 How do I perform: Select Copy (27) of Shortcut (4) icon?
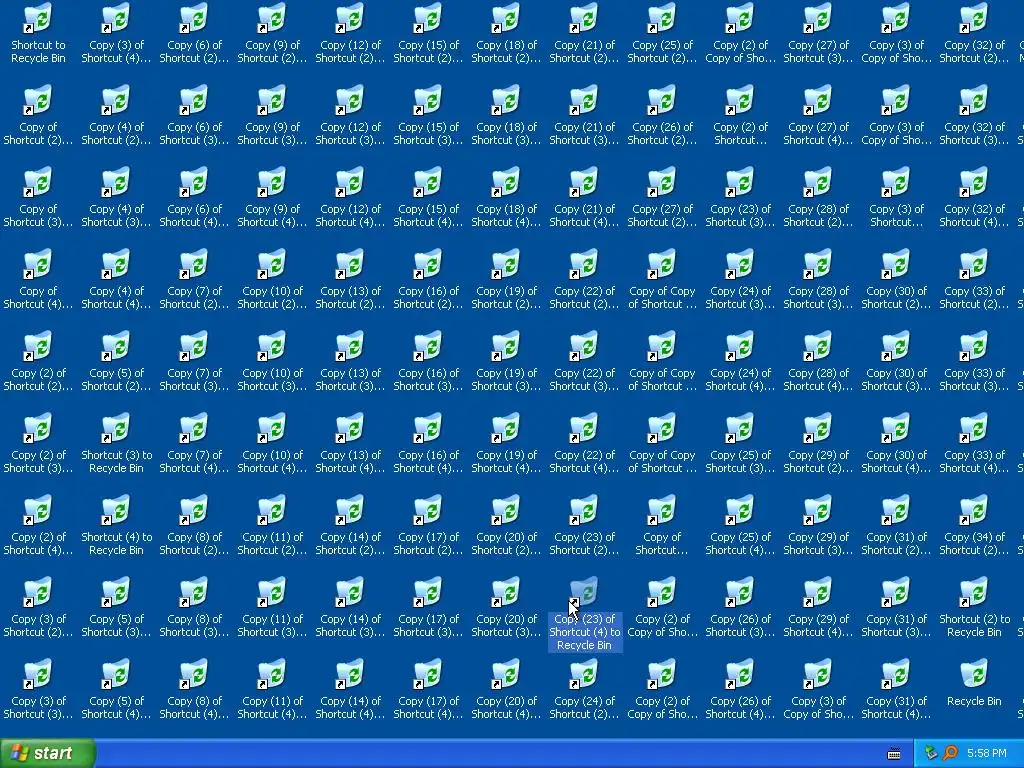click(x=818, y=116)
